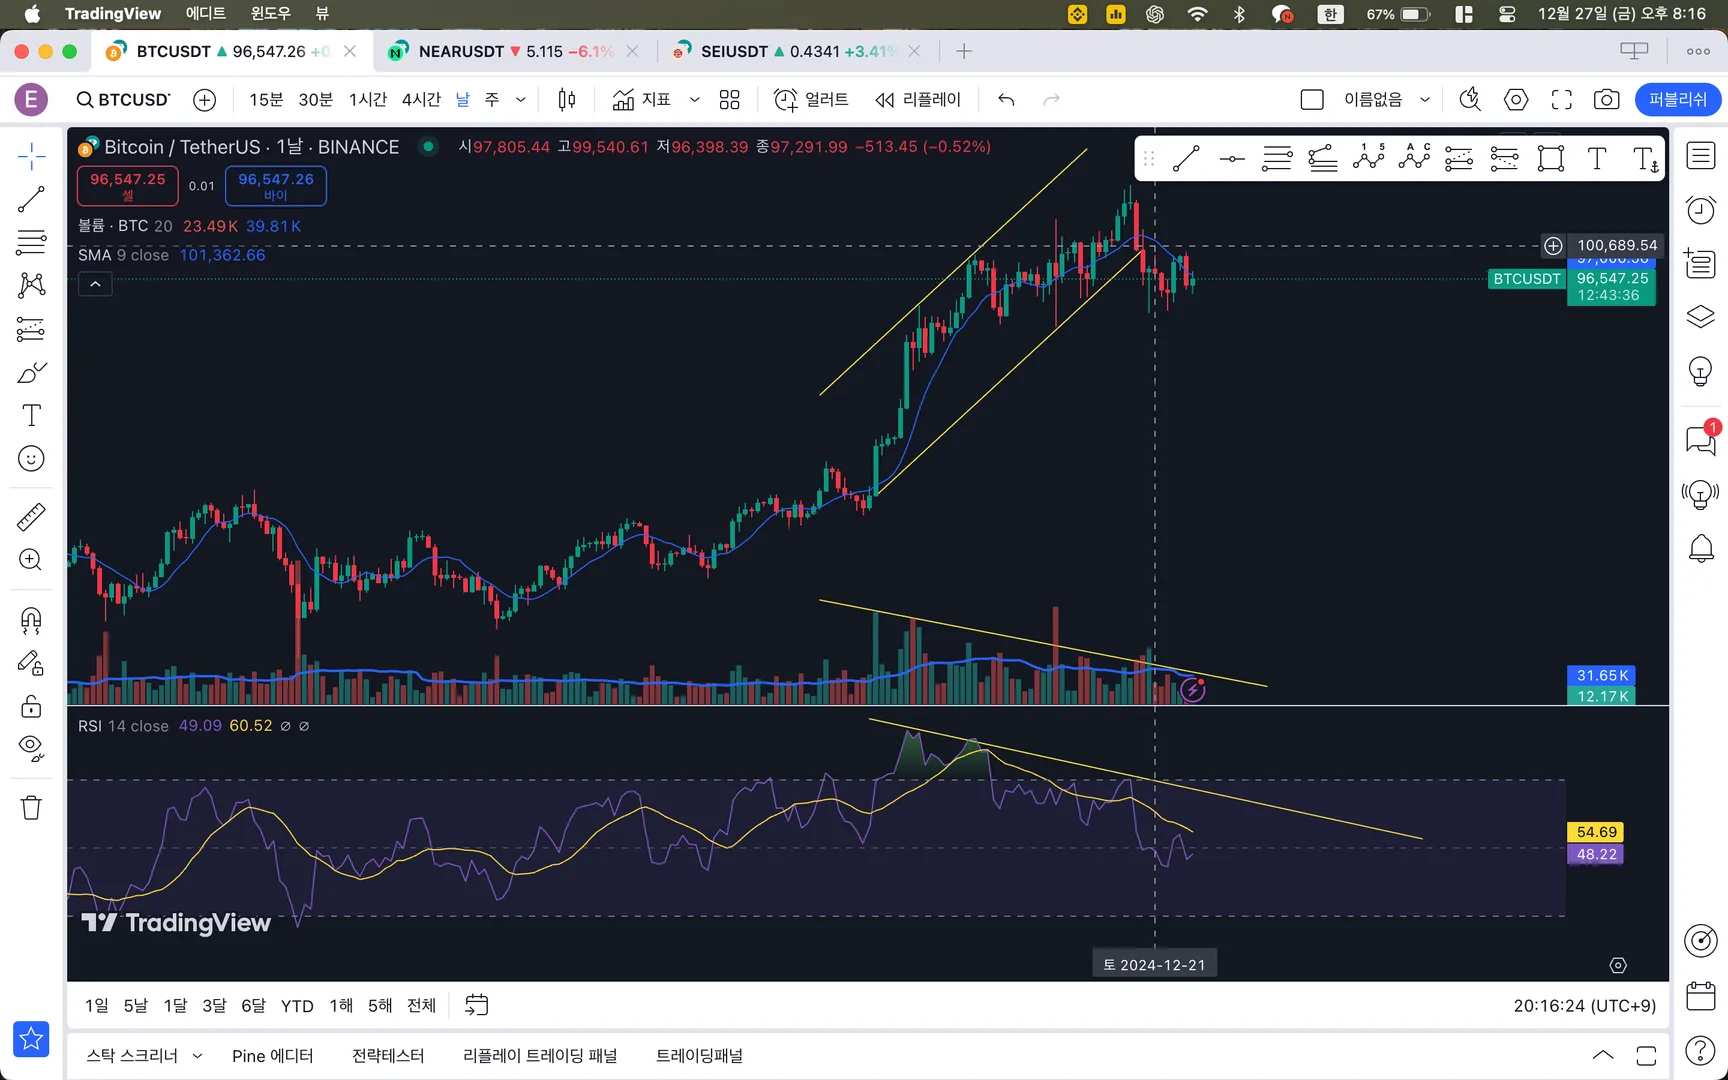Screen dimensions: 1728x1080
Task: Open the alerts clock panel
Action: tap(1701, 210)
